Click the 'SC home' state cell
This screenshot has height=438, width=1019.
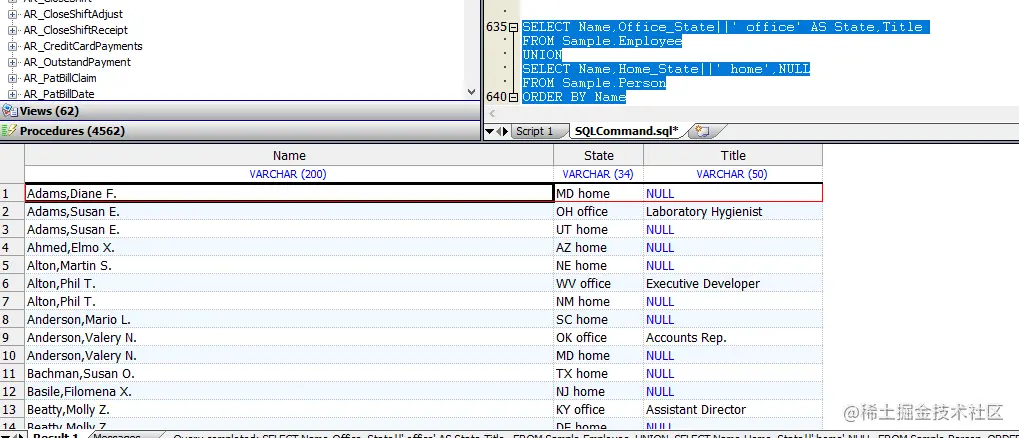click(599, 320)
